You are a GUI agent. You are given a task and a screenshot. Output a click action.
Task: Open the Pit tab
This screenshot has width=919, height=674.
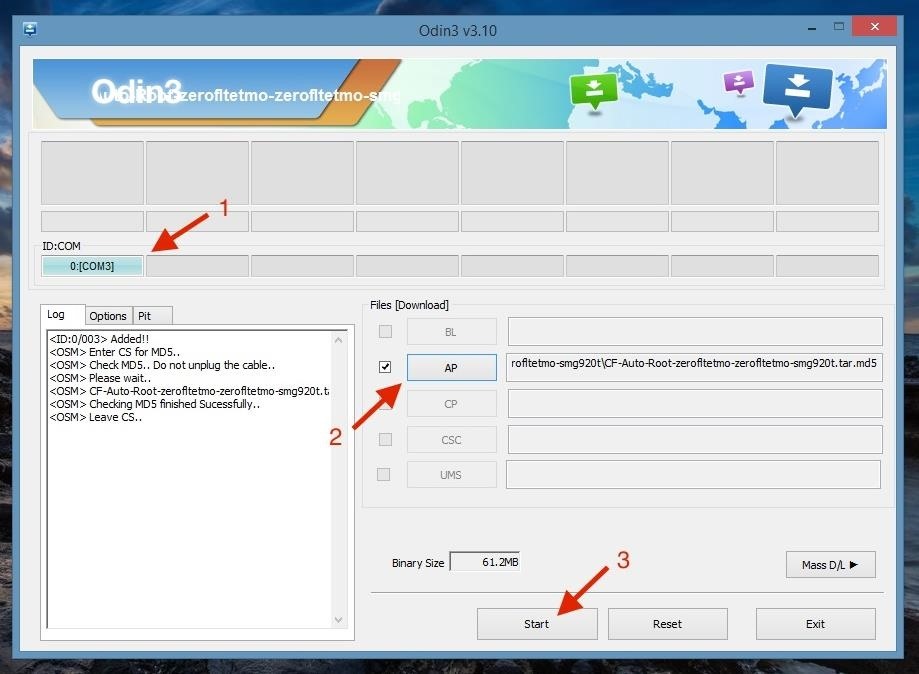pyautogui.click(x=152, y=316)
